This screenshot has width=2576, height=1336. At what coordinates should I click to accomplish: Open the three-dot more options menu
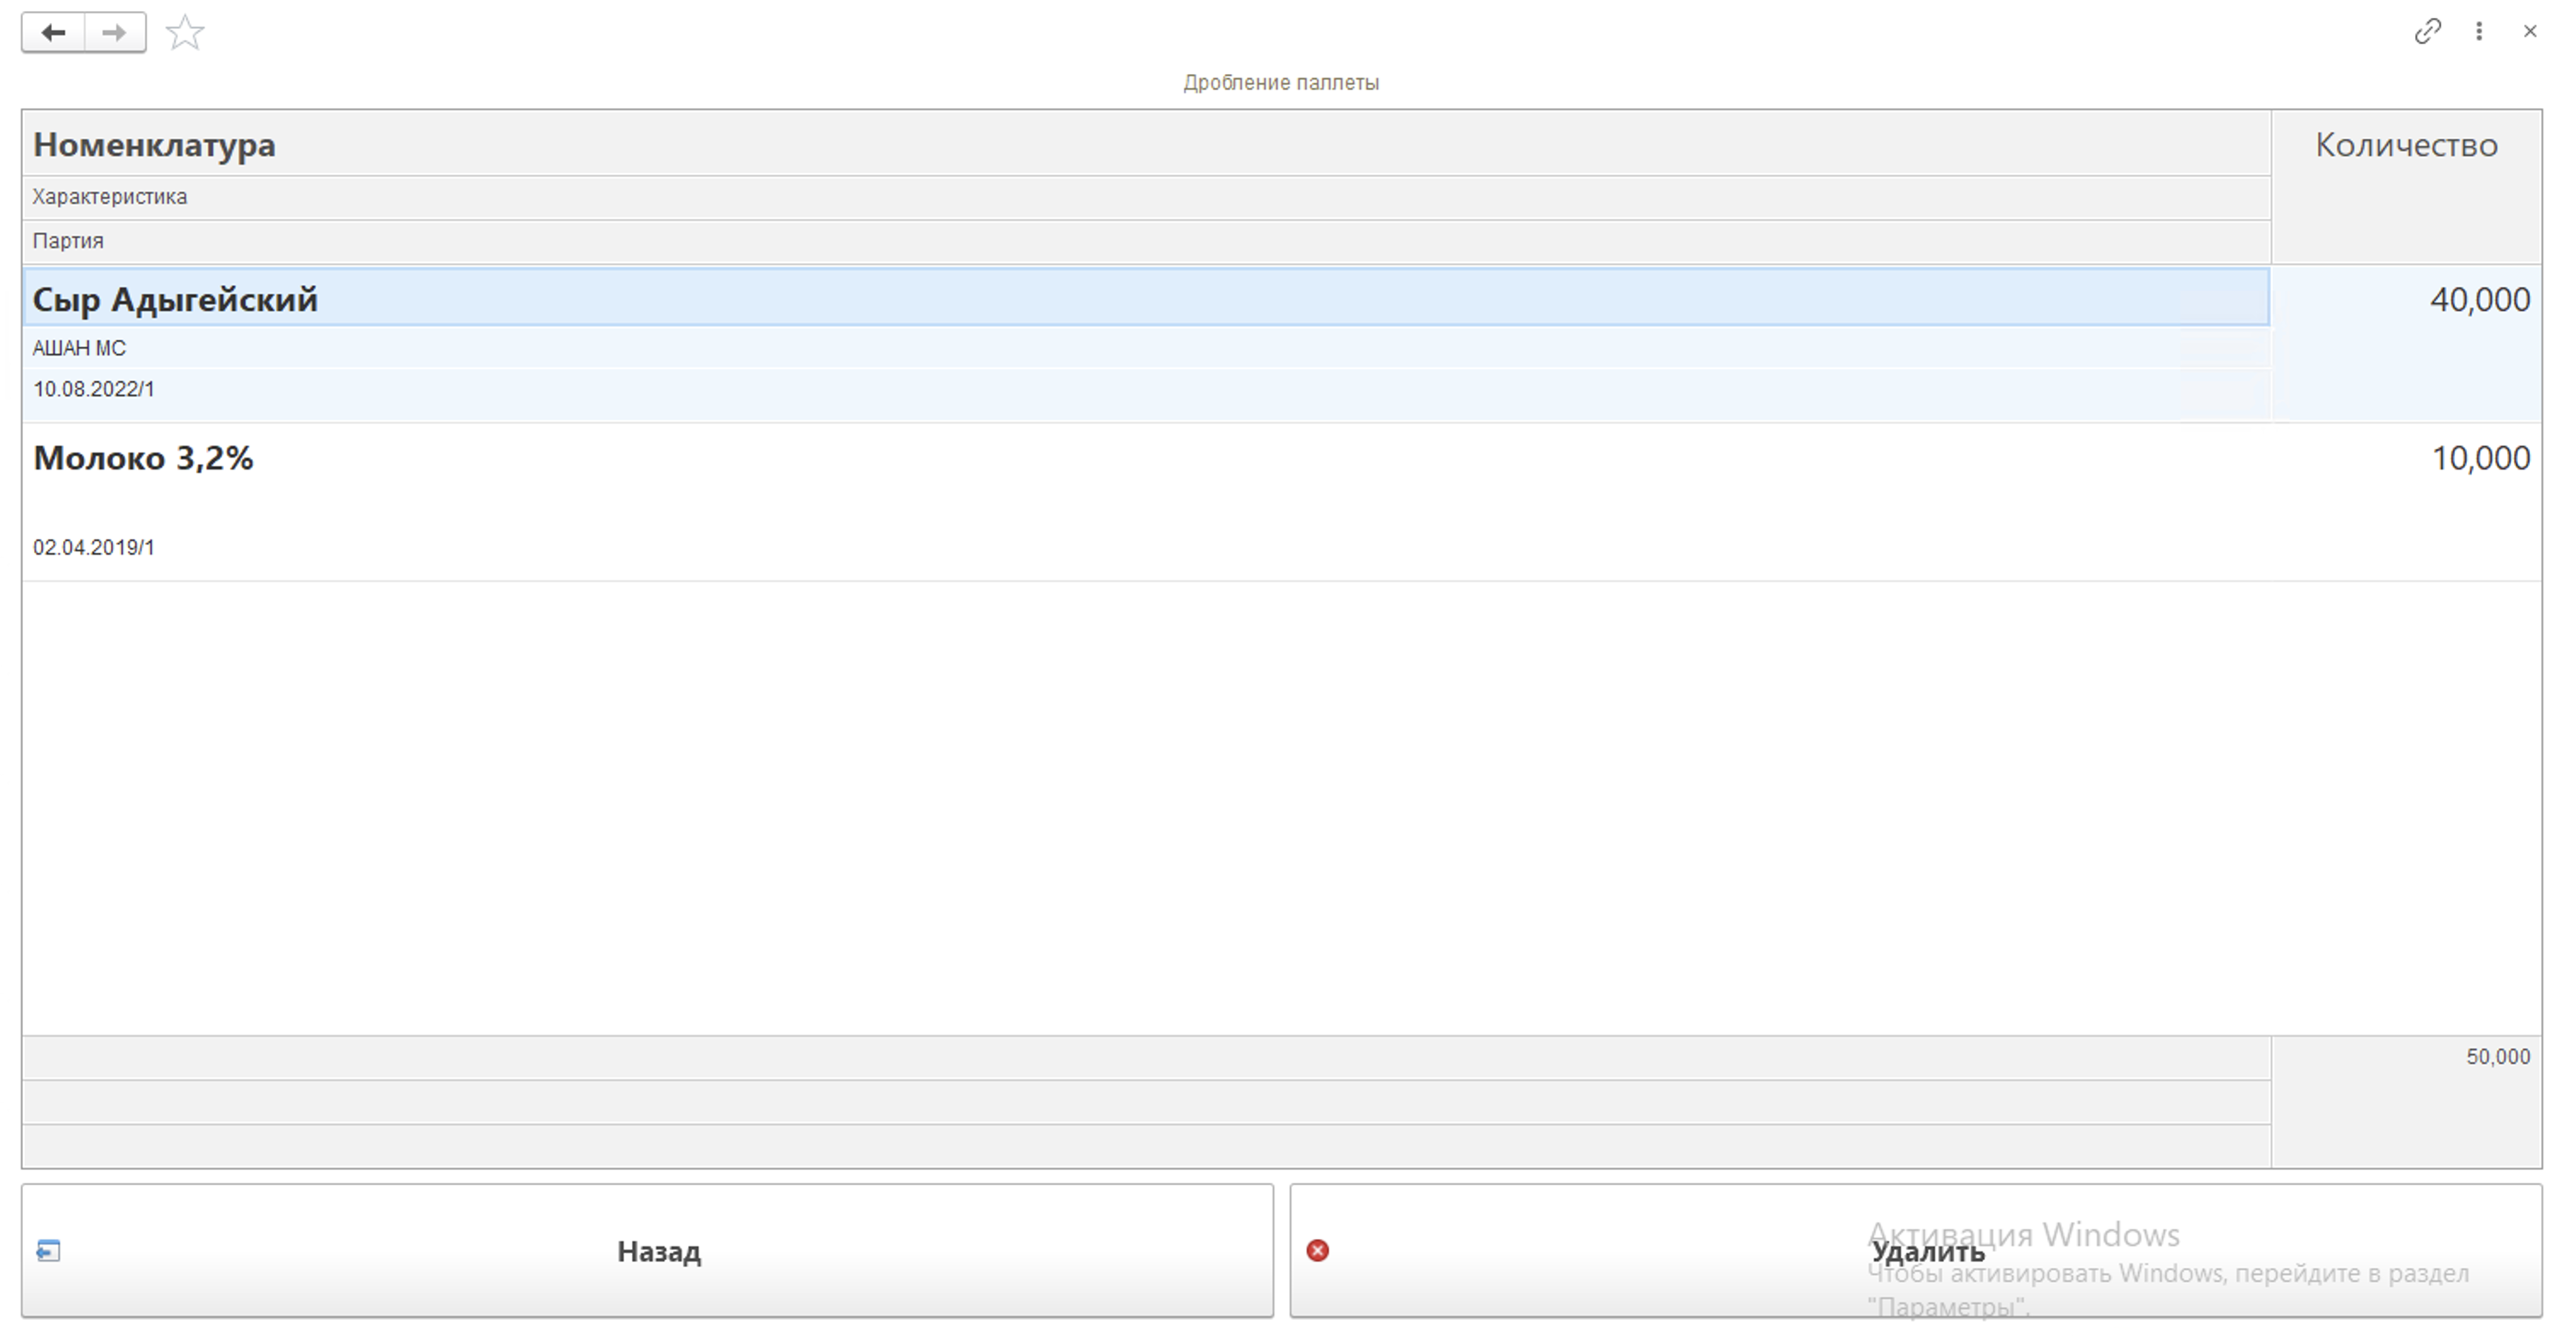(x=2479, y=31)
